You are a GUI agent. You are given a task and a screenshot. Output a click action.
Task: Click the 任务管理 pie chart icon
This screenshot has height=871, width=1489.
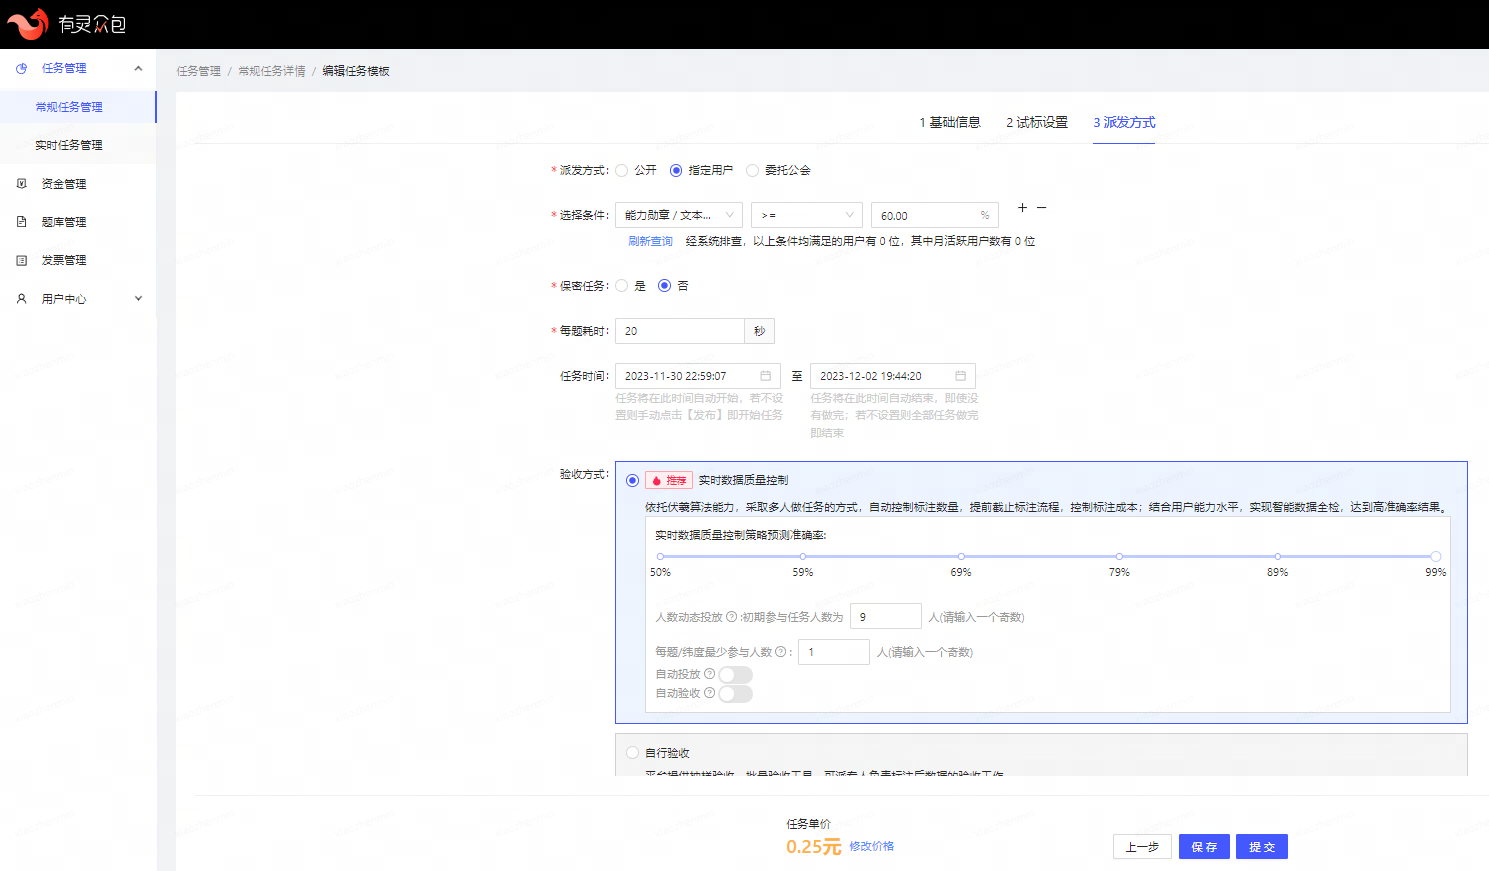(x=22, y=68)
